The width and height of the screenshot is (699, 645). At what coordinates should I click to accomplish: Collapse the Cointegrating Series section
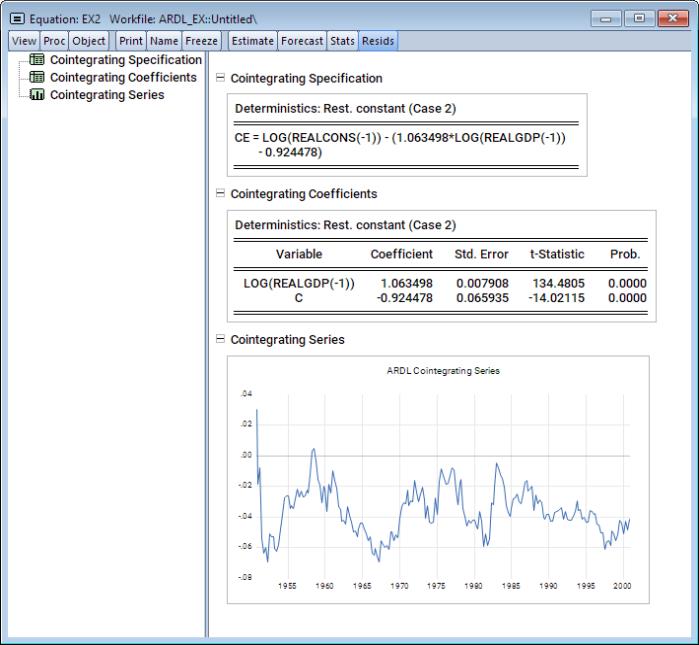(220, 340)
